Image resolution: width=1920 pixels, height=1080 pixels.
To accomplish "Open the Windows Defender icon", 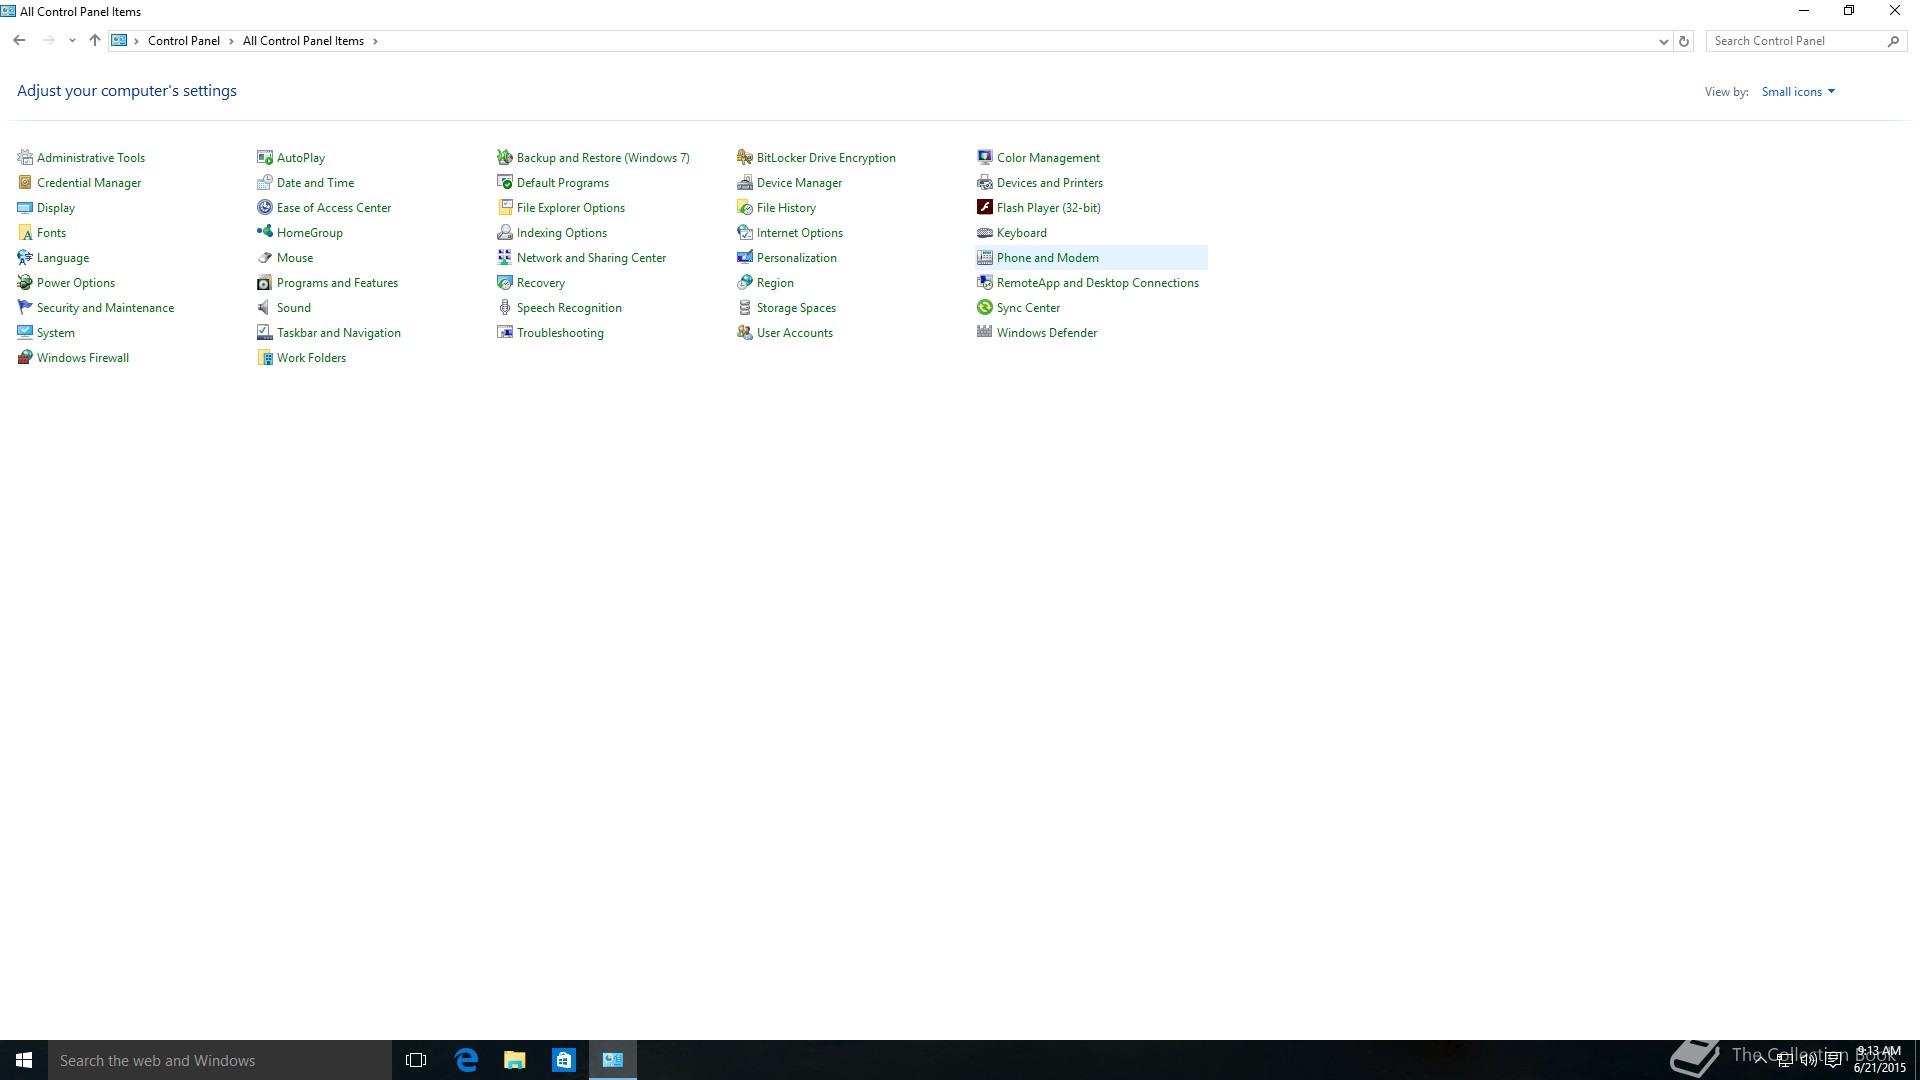I will [x=985, y=332].
